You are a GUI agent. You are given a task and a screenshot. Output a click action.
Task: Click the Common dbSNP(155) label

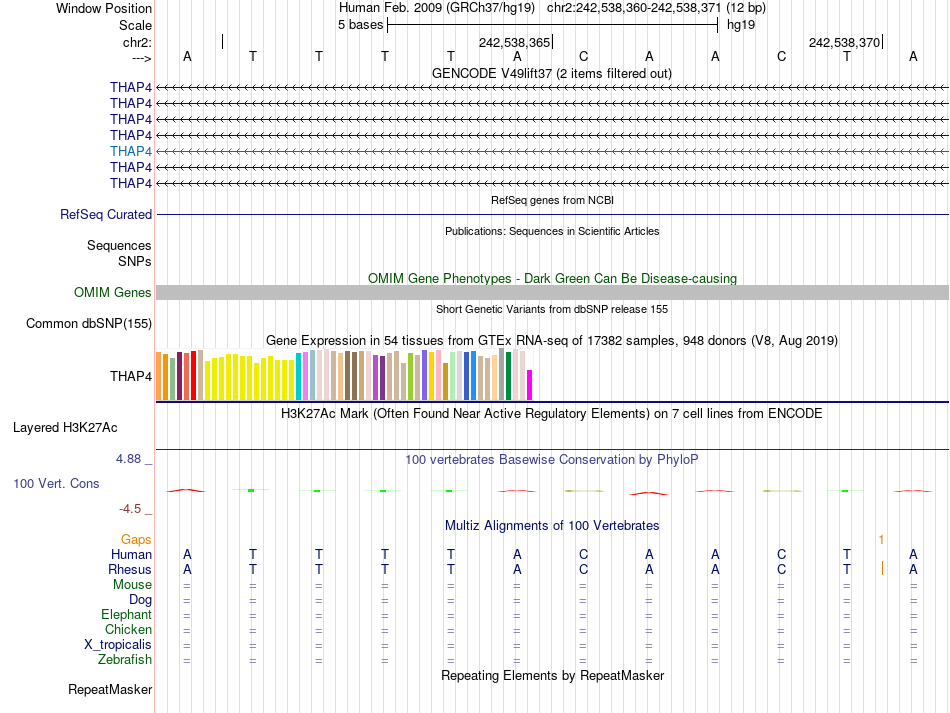(x=88, y=323)
